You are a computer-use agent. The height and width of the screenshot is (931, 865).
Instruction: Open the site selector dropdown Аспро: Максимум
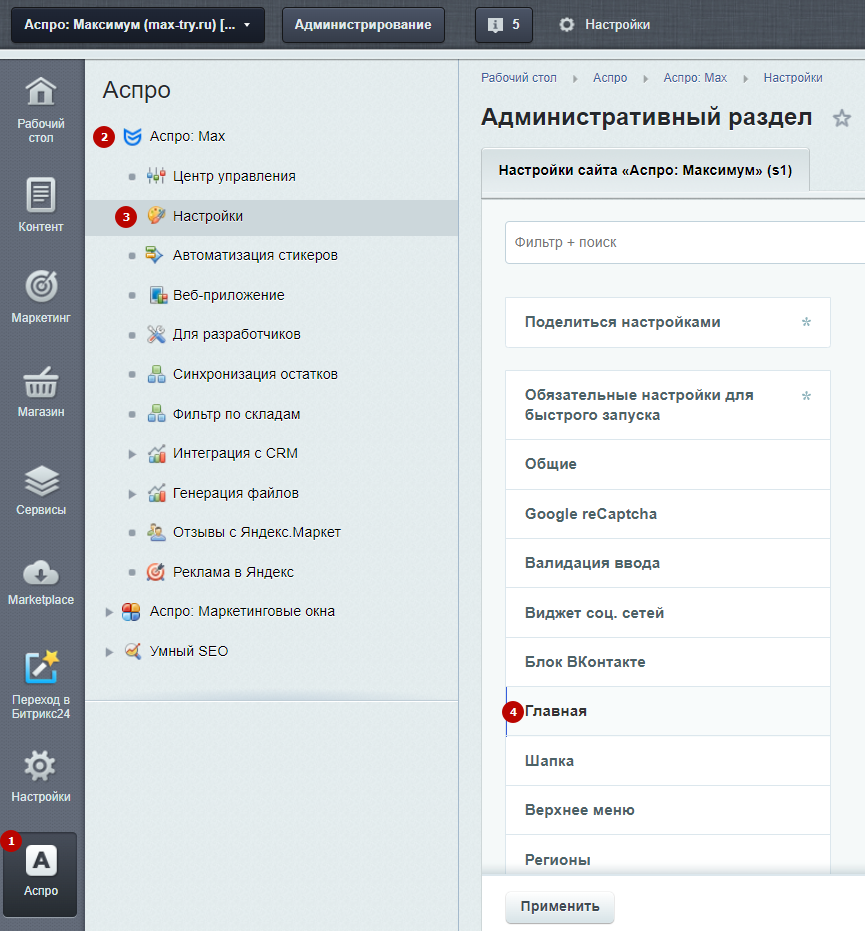coord(138,25)
